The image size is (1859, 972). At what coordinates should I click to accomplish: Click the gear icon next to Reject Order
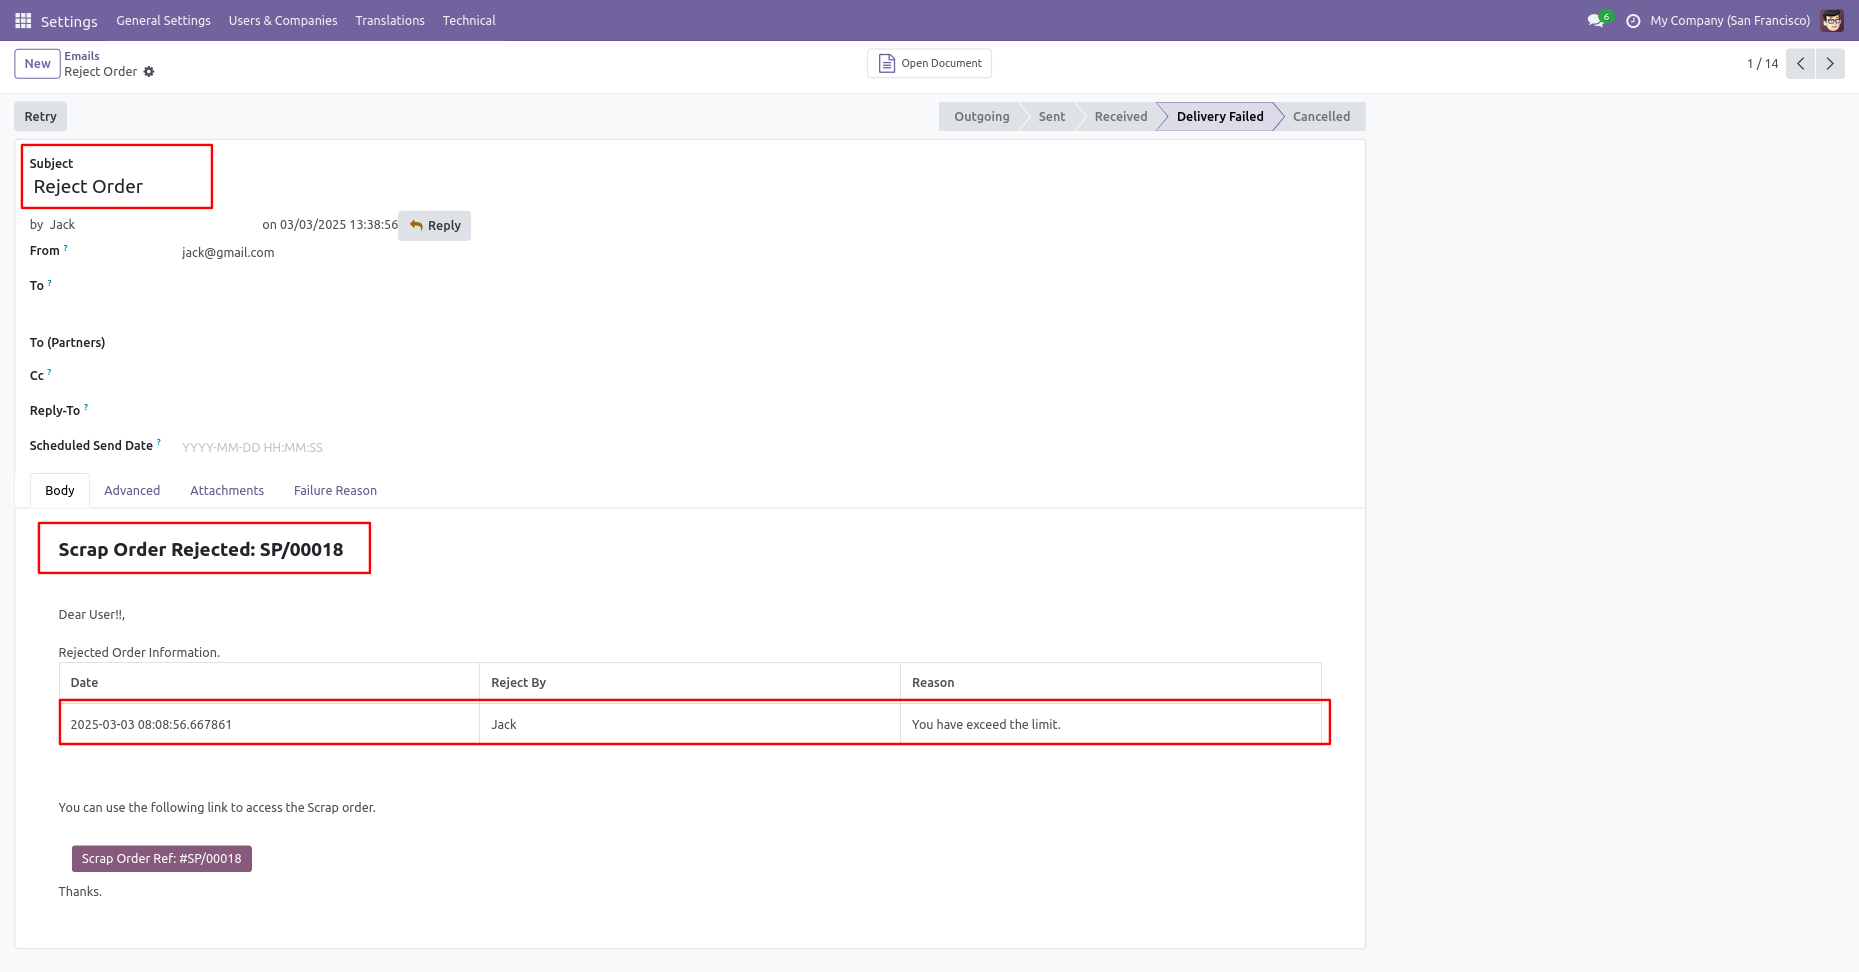pyautogui.click(x=149, y=72)
